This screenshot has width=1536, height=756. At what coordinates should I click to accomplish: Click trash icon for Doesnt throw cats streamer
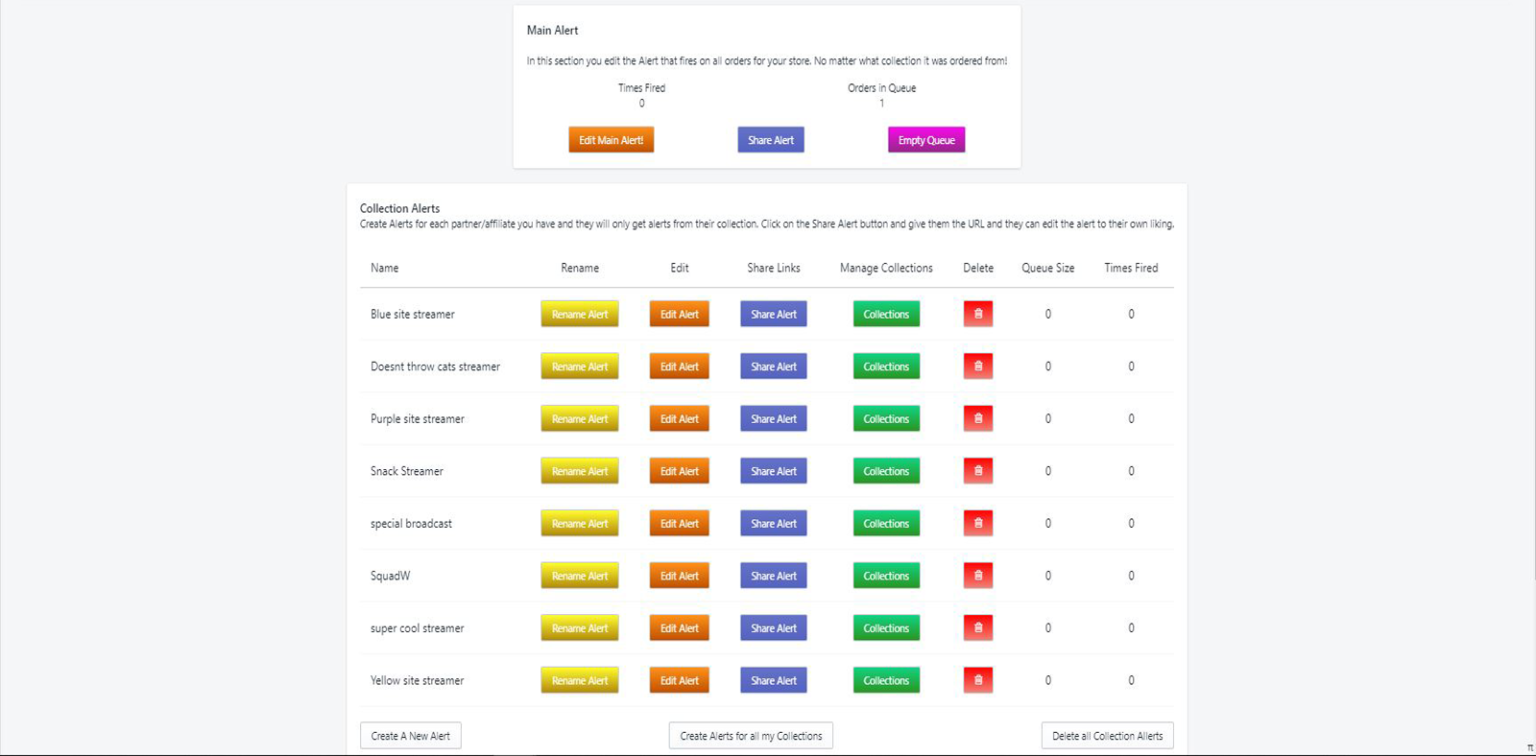978,366
